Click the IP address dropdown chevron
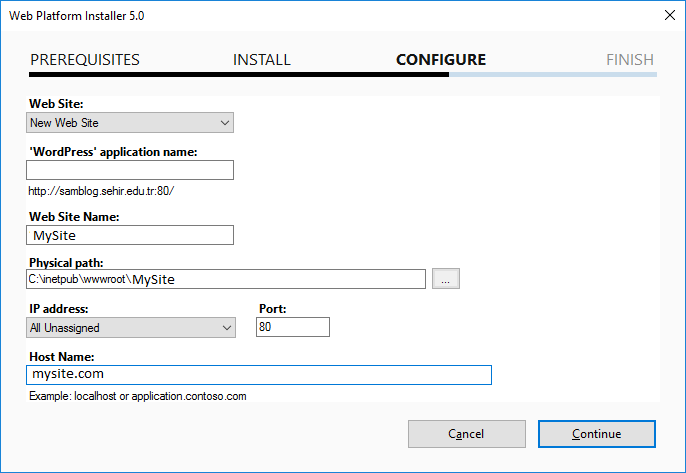Viewport: 686px width, 473px height. tap(227, 328)
